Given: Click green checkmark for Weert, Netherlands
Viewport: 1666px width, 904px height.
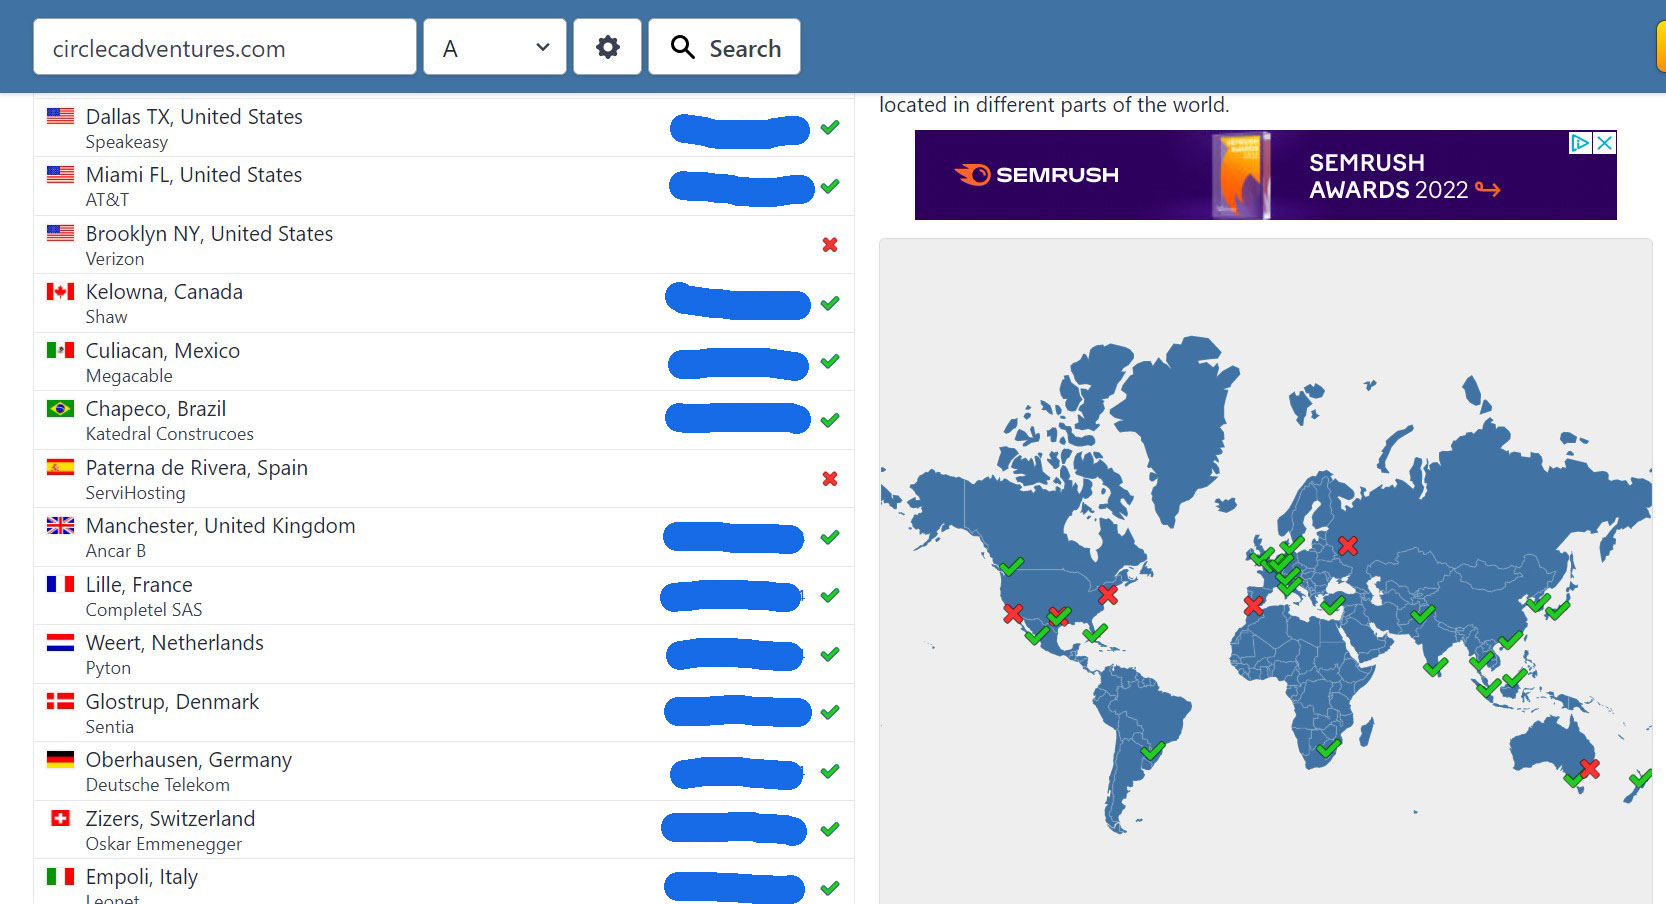Looking at the screenshot, I should pos(829,654).
